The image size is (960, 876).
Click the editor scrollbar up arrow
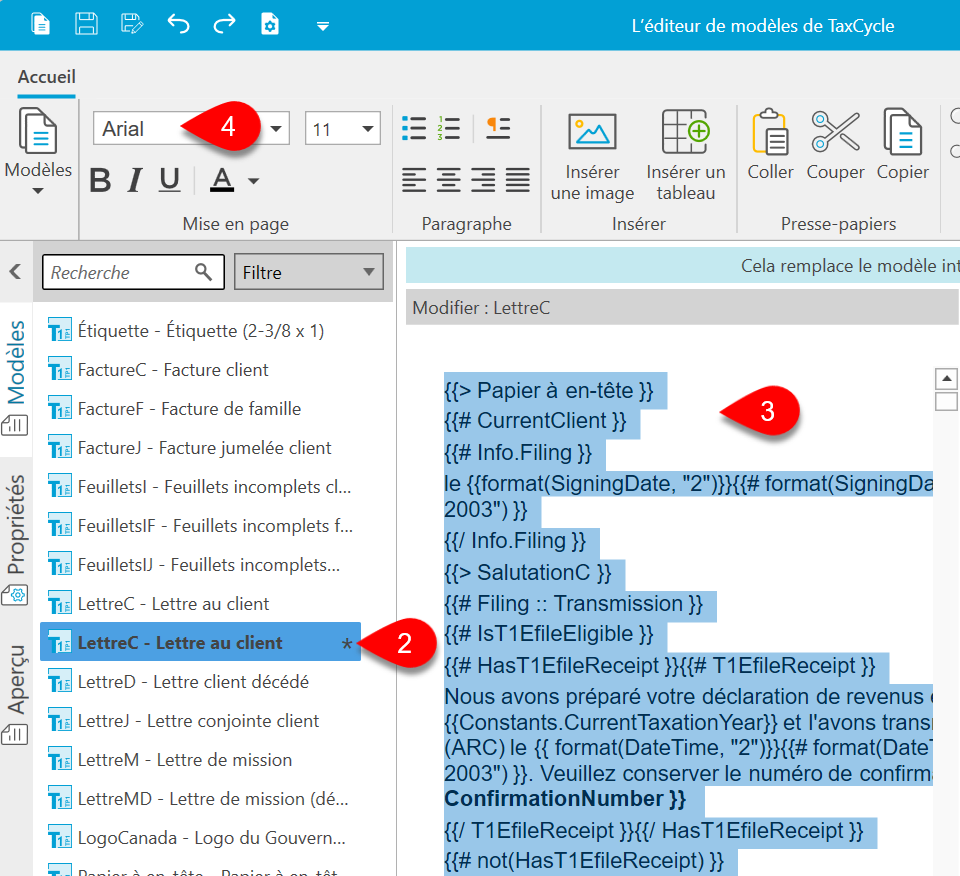[947, 378]
